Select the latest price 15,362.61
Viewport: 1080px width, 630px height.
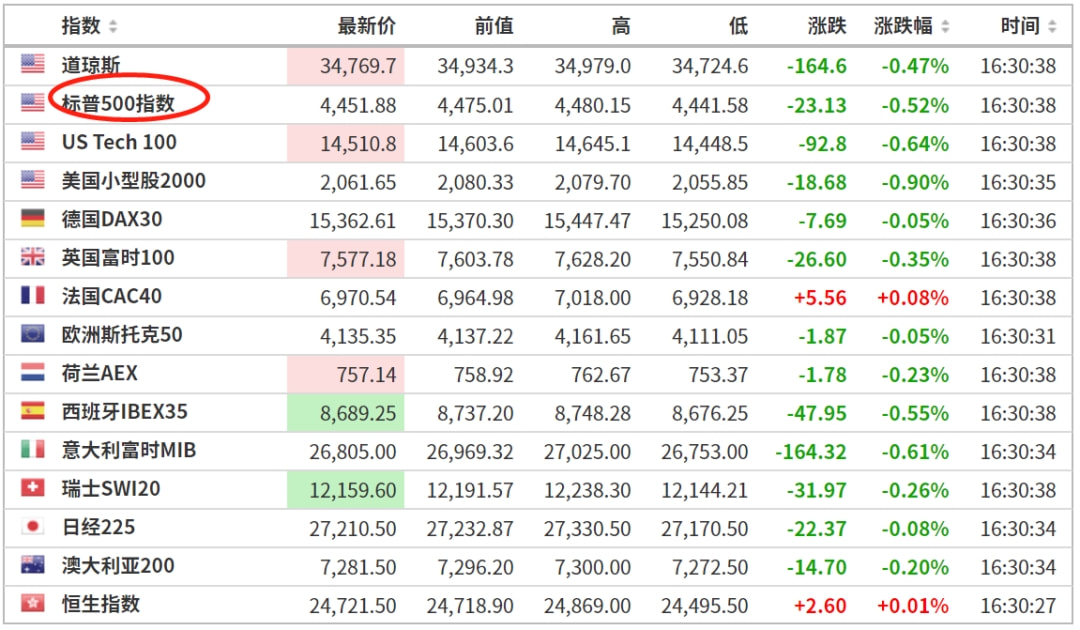click(x=353, y=220)
